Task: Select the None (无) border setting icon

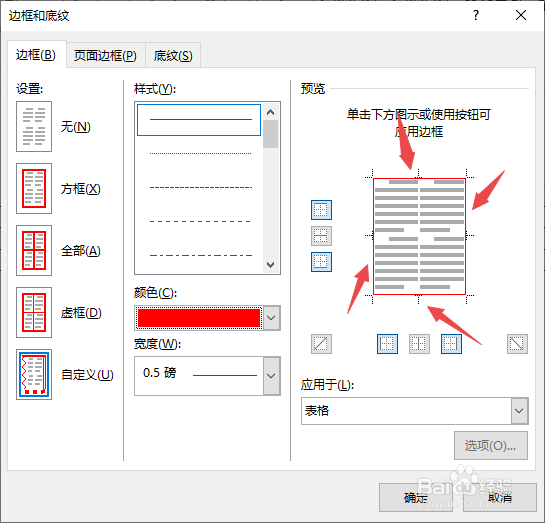Action: tap(34, 126)
